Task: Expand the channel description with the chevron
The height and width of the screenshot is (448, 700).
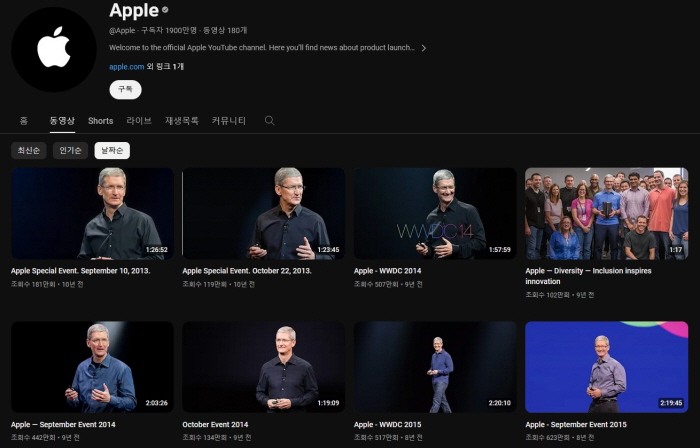Action: tap(423, 48)
